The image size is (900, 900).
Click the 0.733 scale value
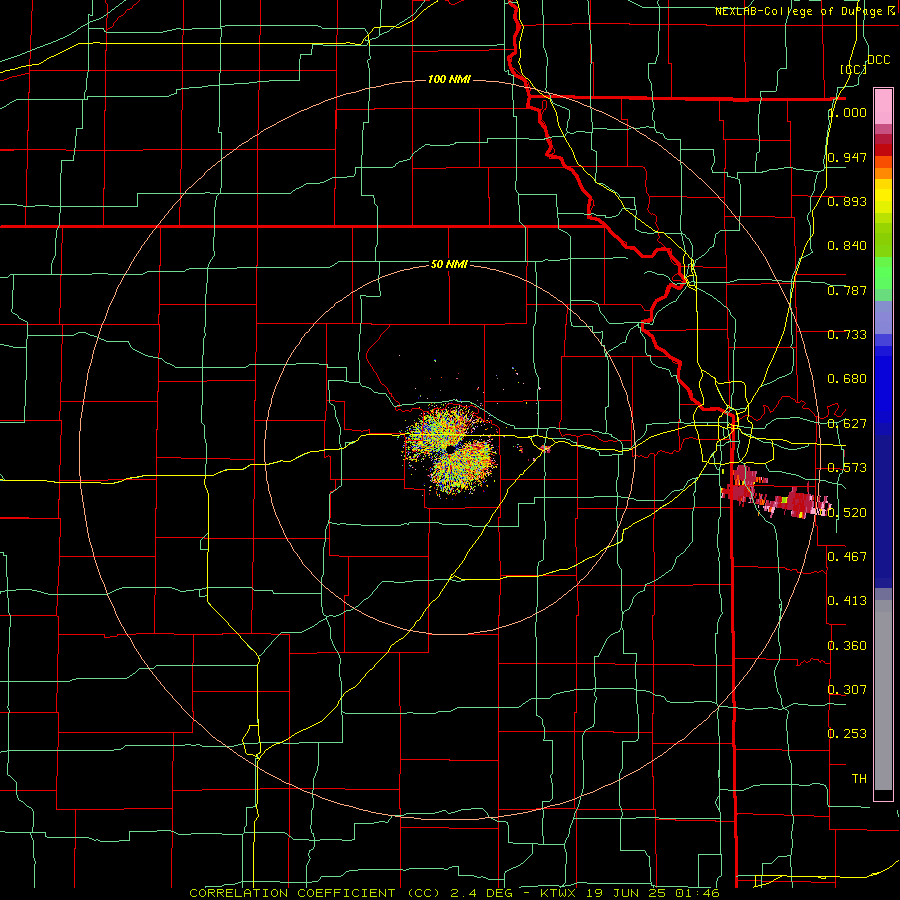click(847, 335)
